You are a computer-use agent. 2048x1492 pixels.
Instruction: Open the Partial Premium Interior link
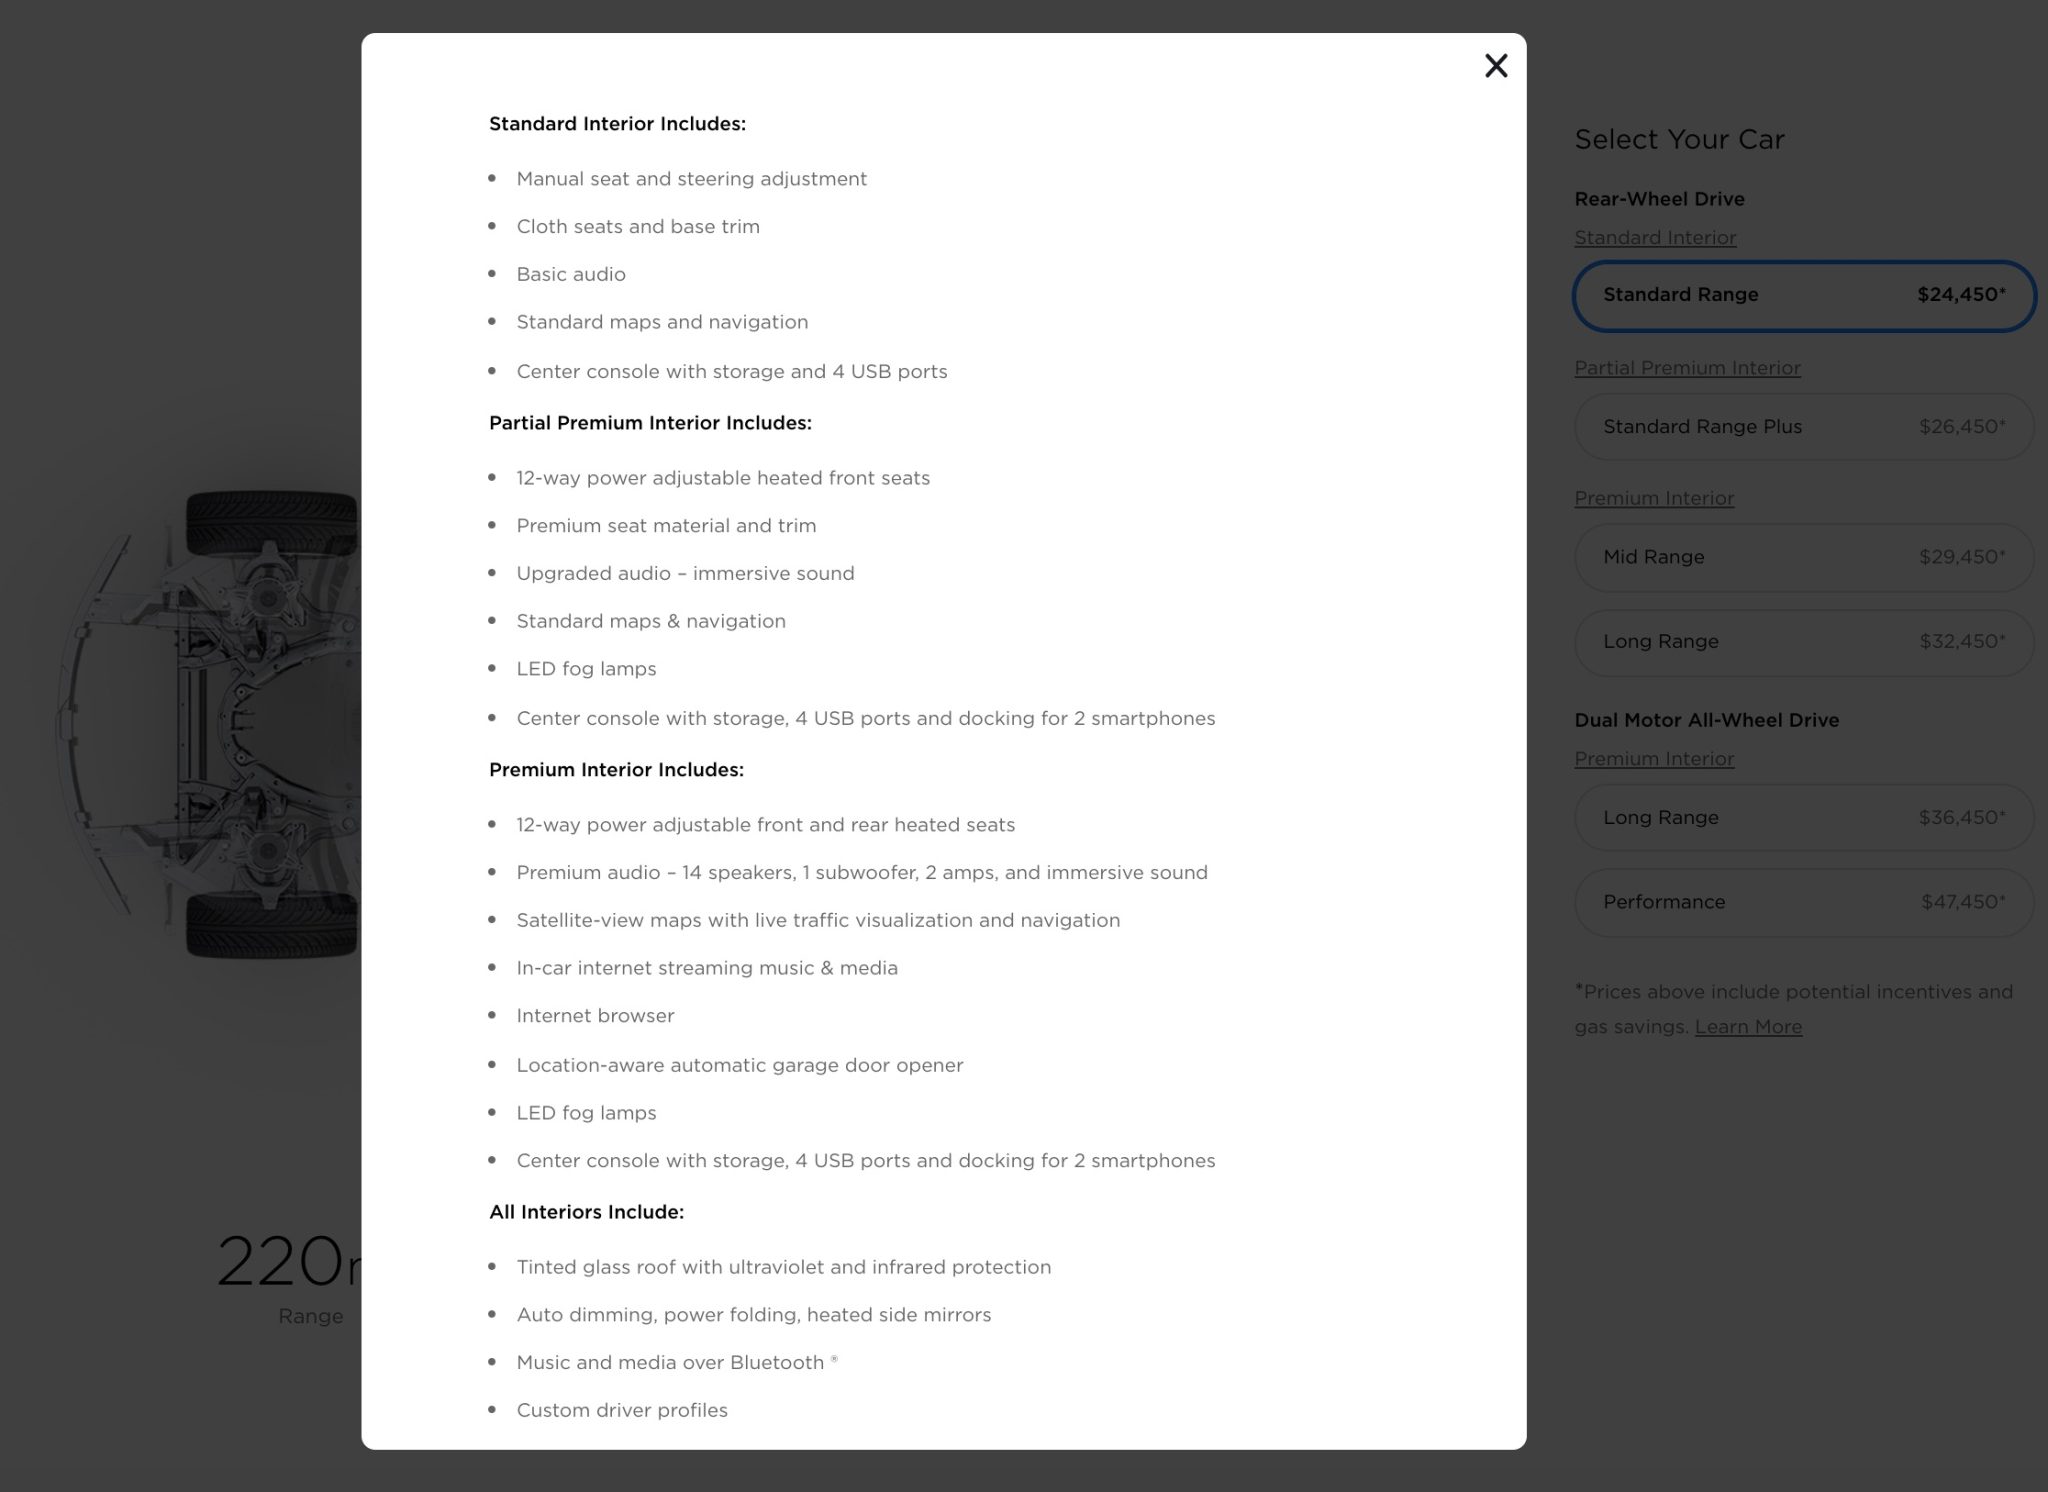(1687, 368)
